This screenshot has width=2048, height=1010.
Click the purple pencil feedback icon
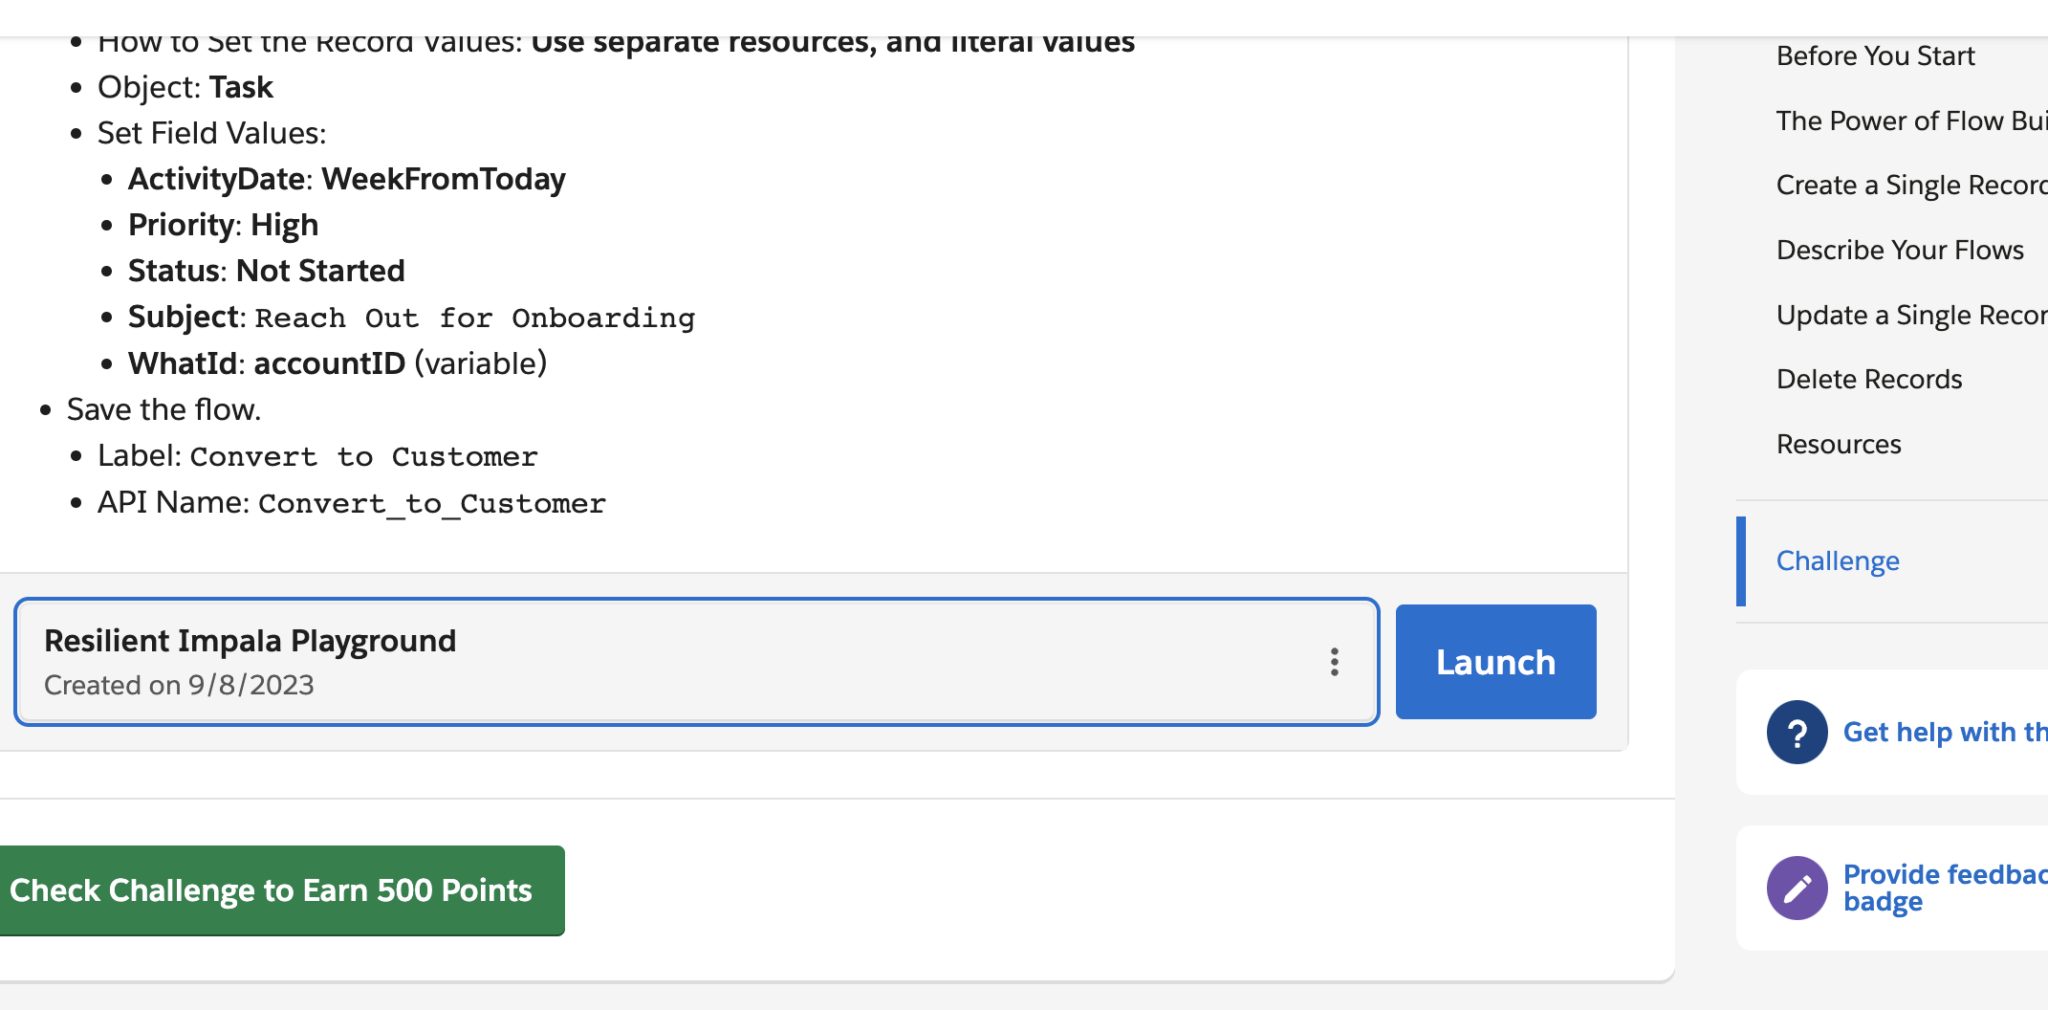point(1796,888)
